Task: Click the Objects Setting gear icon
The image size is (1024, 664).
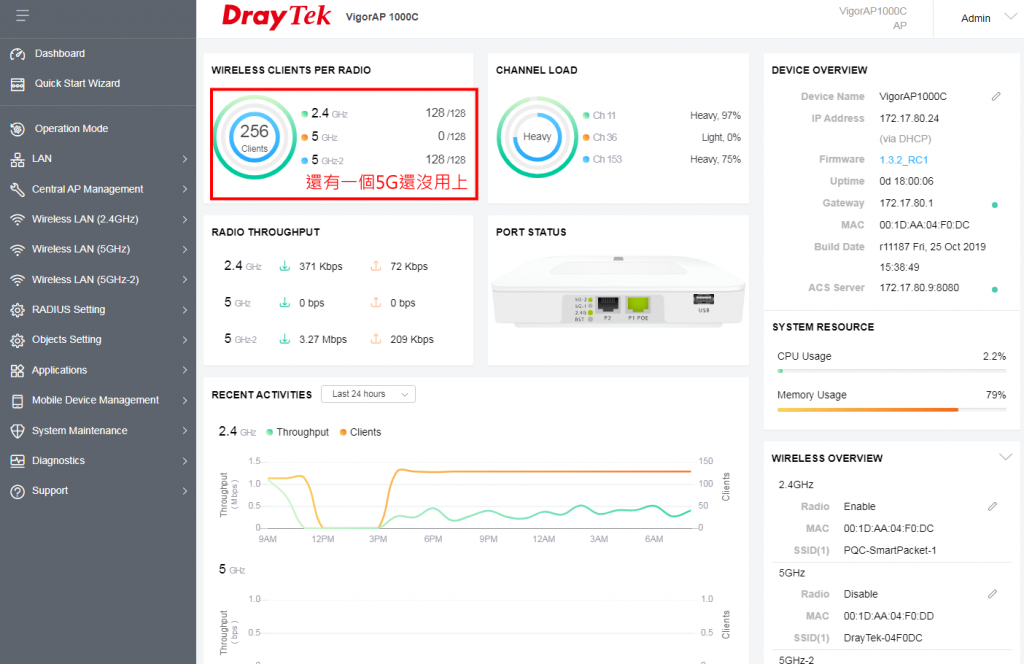Action: tap(18, 340)
